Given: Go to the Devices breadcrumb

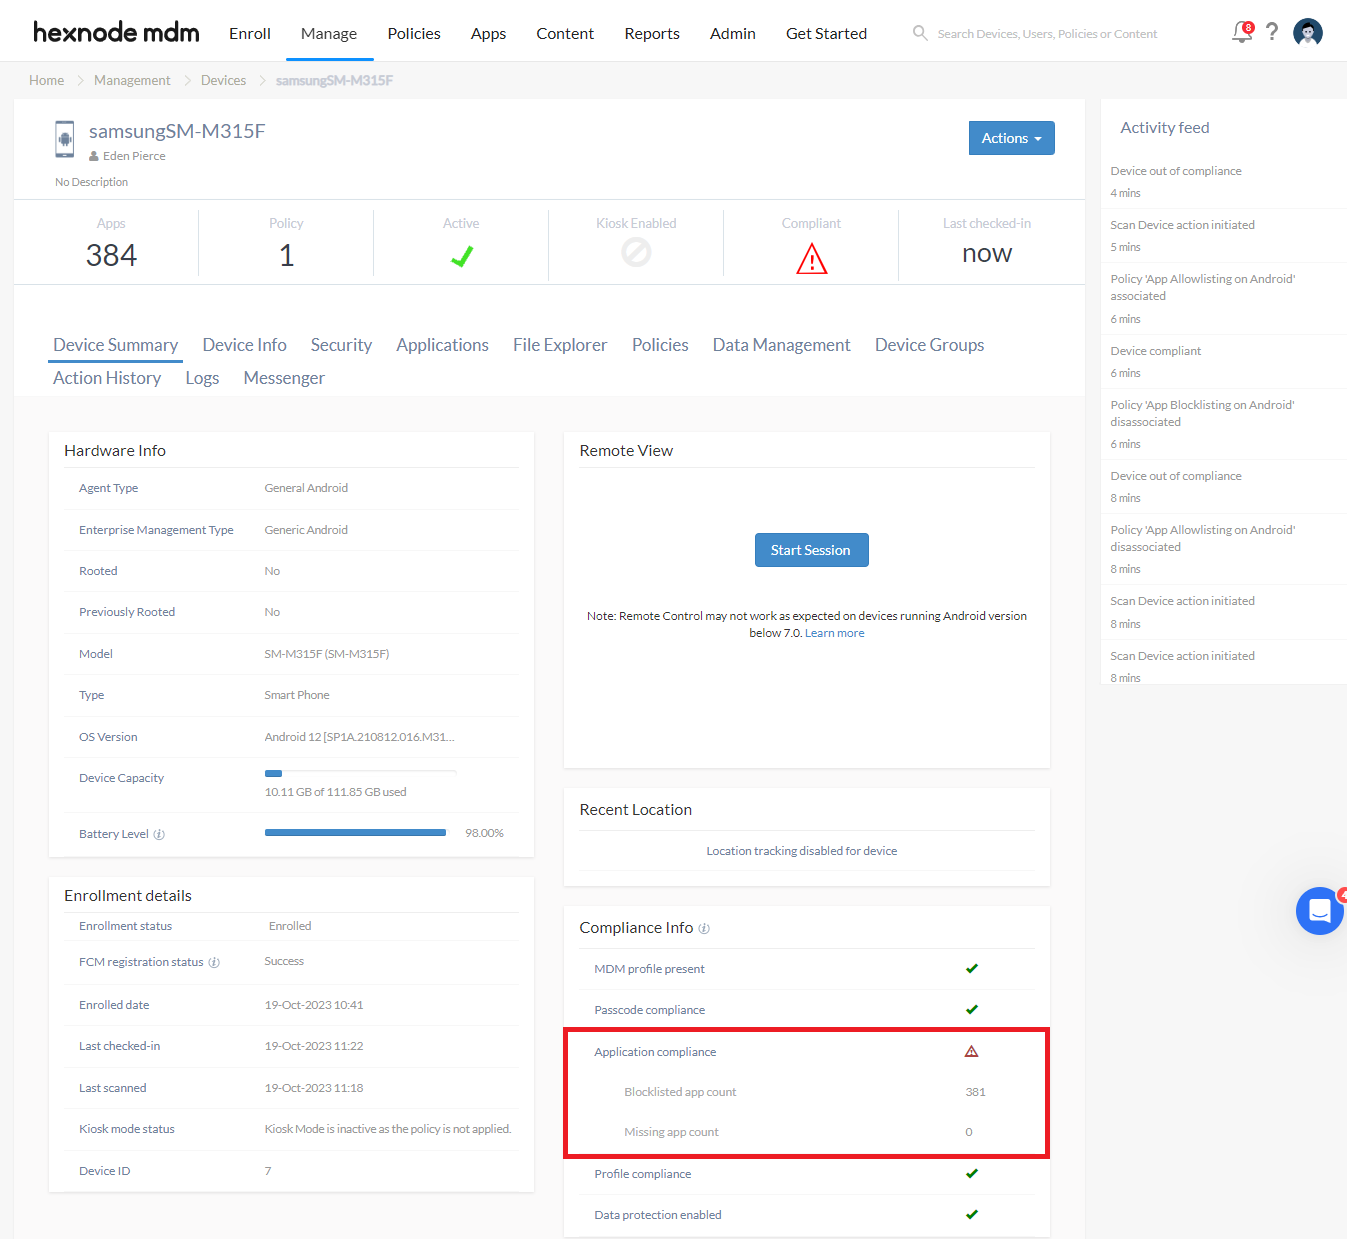Looking at the screenshot, I should pyautogui.click(x=223, y=80).
